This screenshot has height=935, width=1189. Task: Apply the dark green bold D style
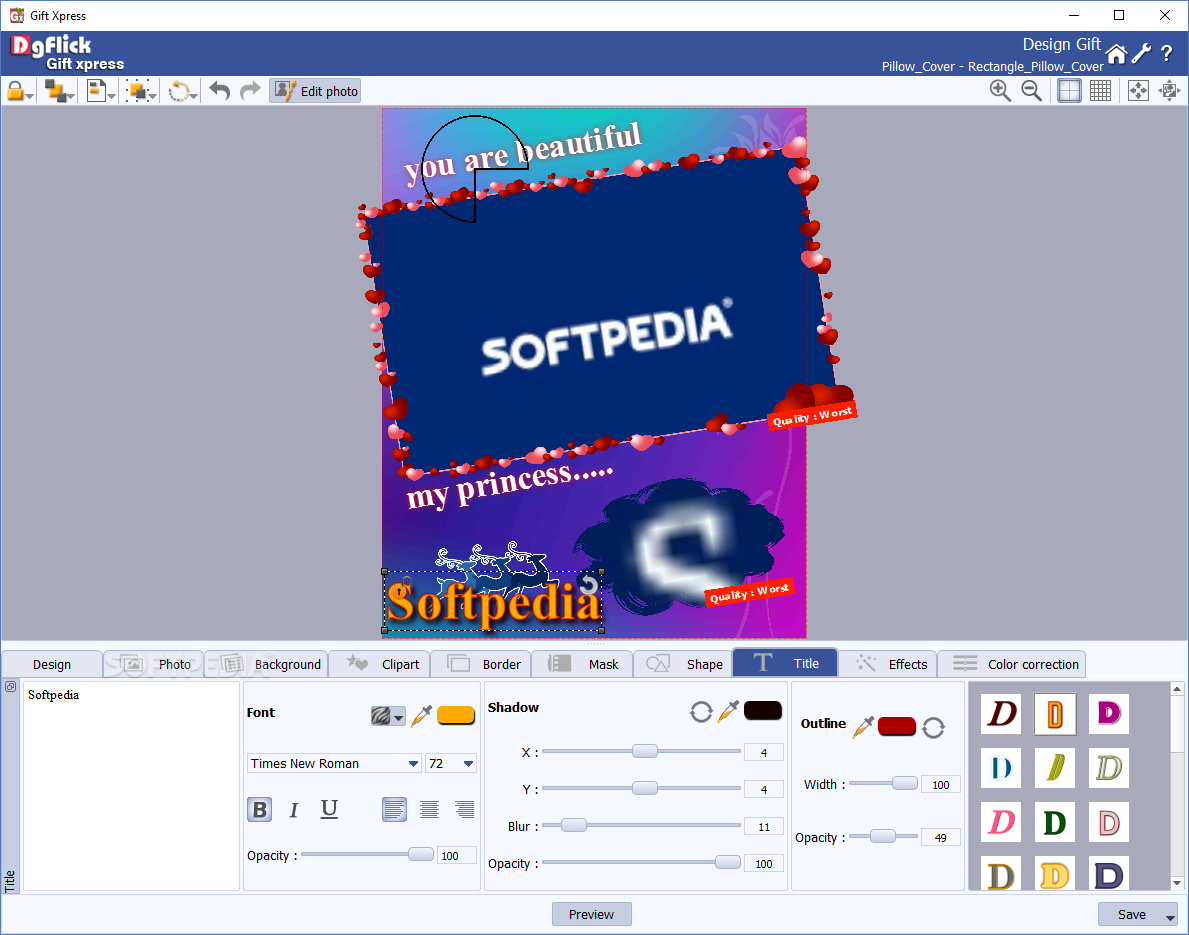pyautogui.click(x=1055, y=822)
